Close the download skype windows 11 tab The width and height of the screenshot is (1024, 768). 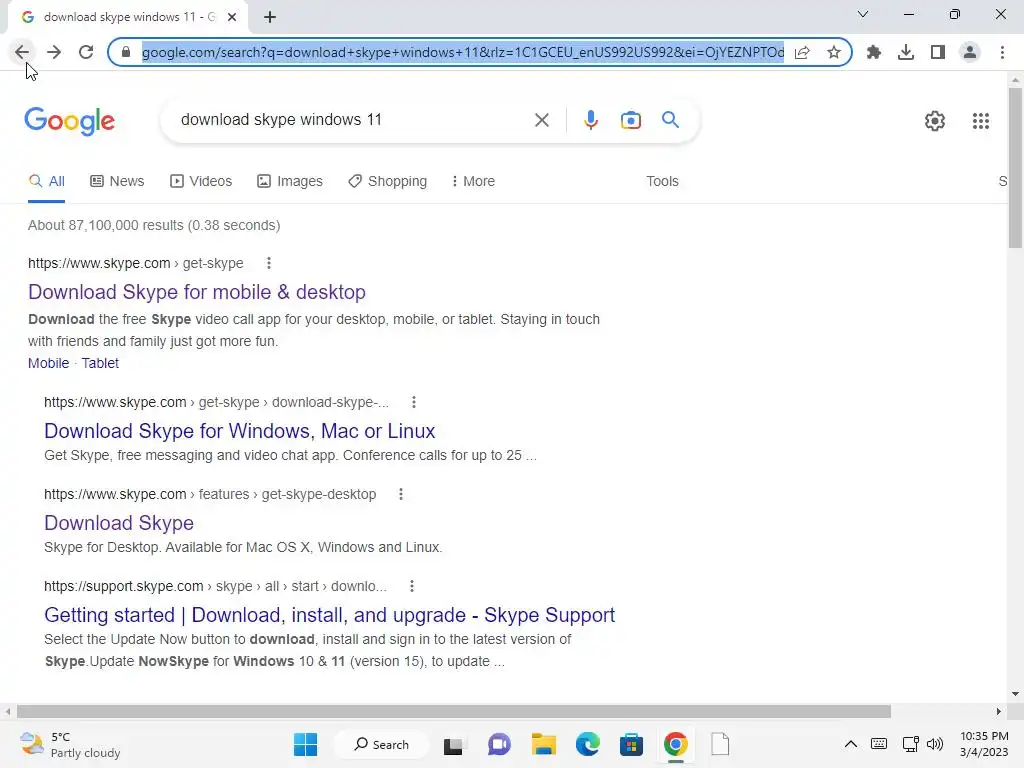click(x=232, y=17)
